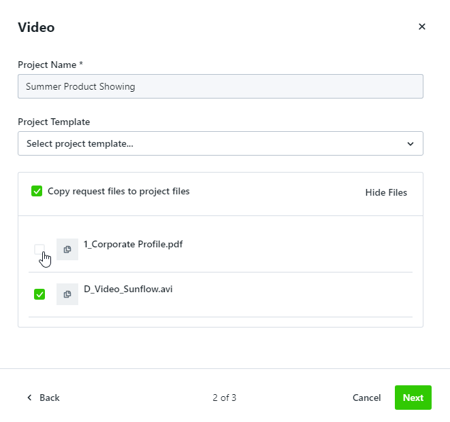Click the copy icon beside D_Video_Sunflow.avi
Screen dimensions: 450x422
click(67, 294)
